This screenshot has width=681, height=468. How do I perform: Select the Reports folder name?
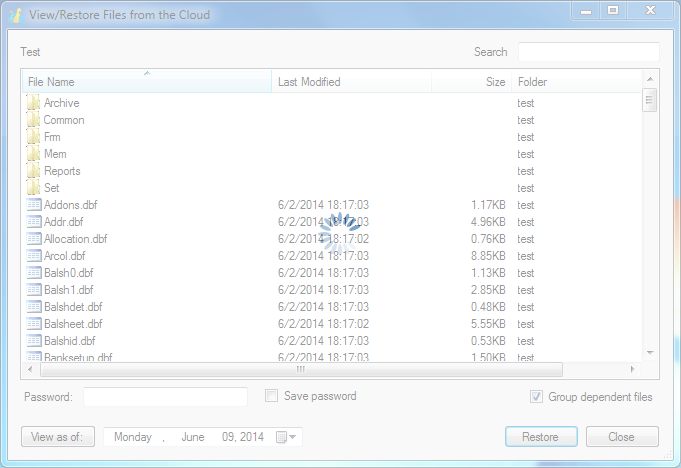62,171
